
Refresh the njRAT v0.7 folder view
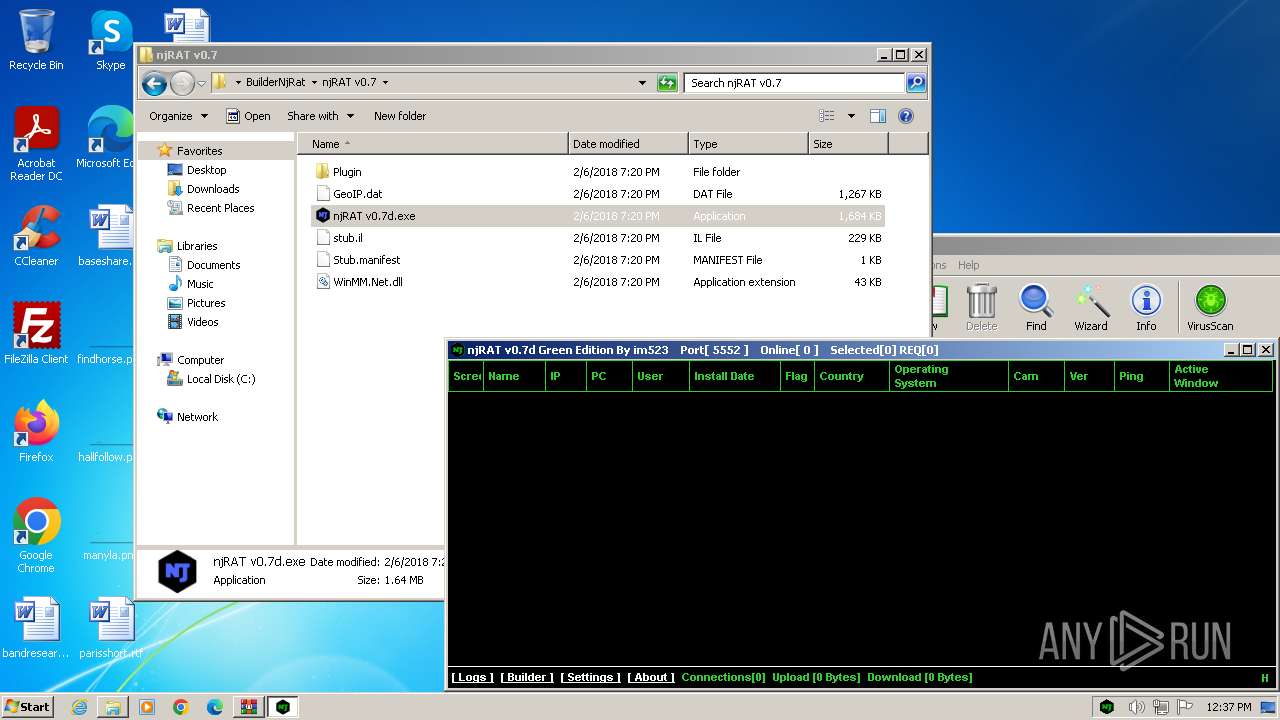667,83
